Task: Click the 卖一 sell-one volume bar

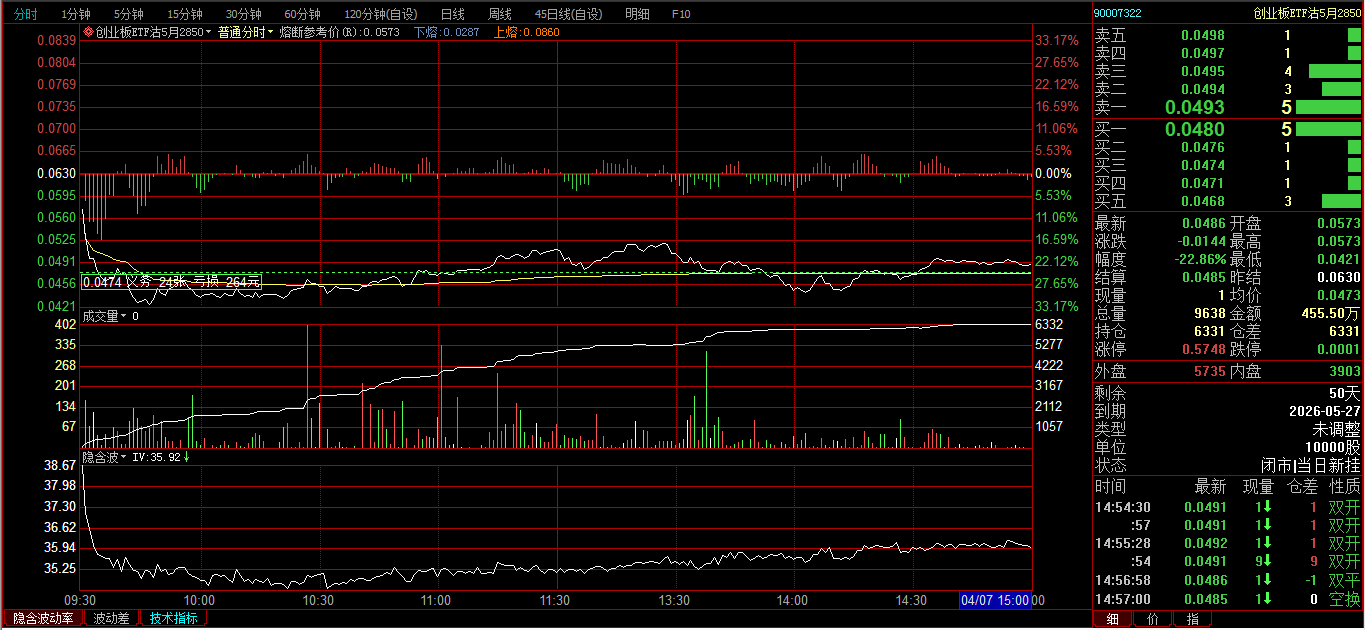Action: tap(1328, 107)
